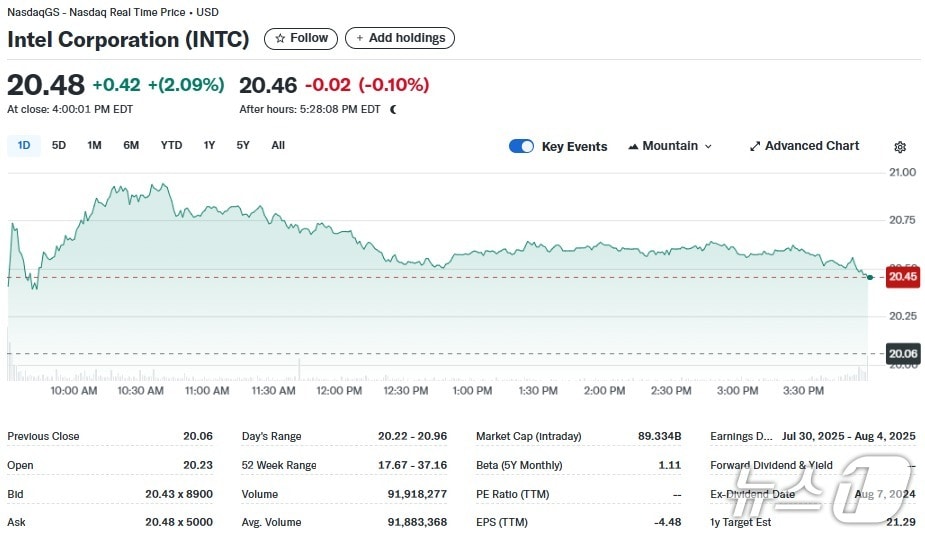Toggle the Key Events switch
This screenshot has width=925, height=537.
pos(521,146)
